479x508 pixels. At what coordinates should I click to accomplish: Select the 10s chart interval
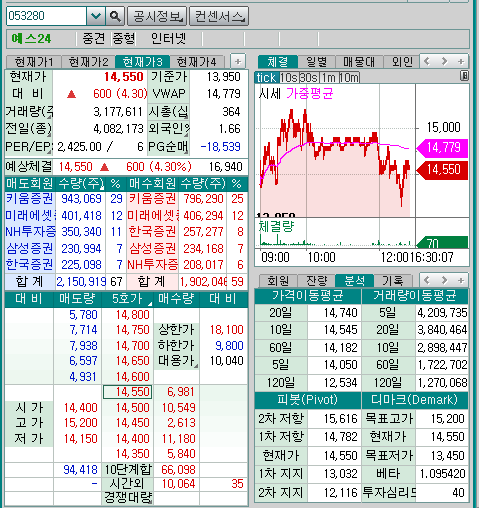pyautogui.click(x=289, y=77)
